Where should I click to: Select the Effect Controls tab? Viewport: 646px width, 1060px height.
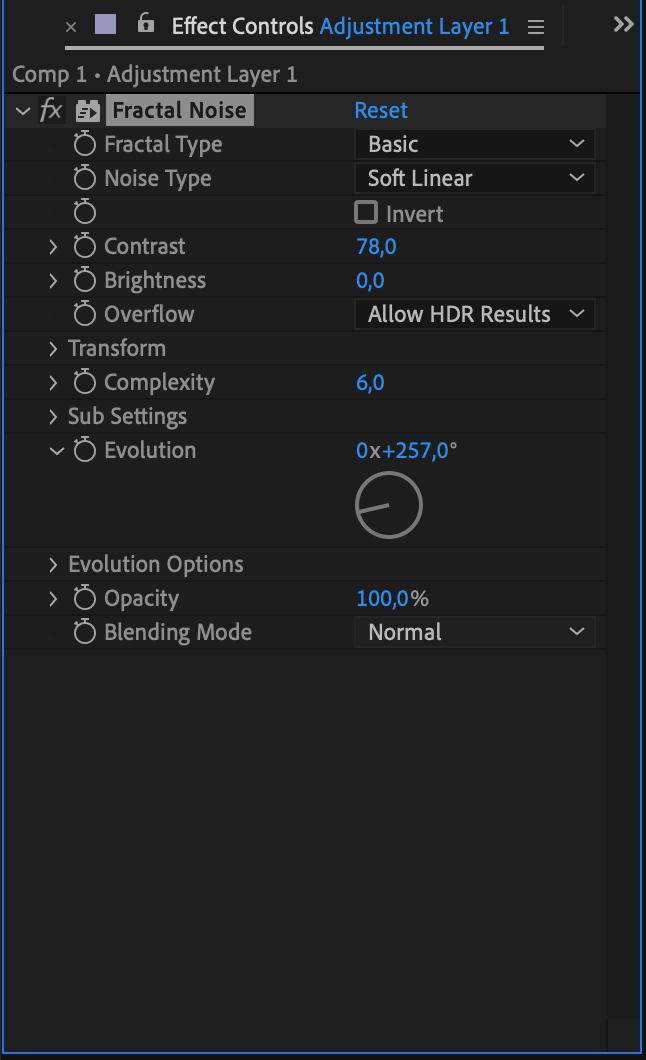(x=244, y=26)
